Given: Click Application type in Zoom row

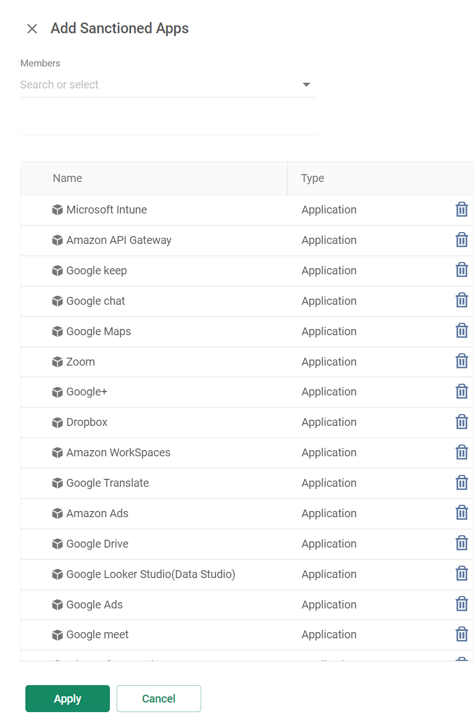Looking at the screenshot, I should [x=329, y=362].
